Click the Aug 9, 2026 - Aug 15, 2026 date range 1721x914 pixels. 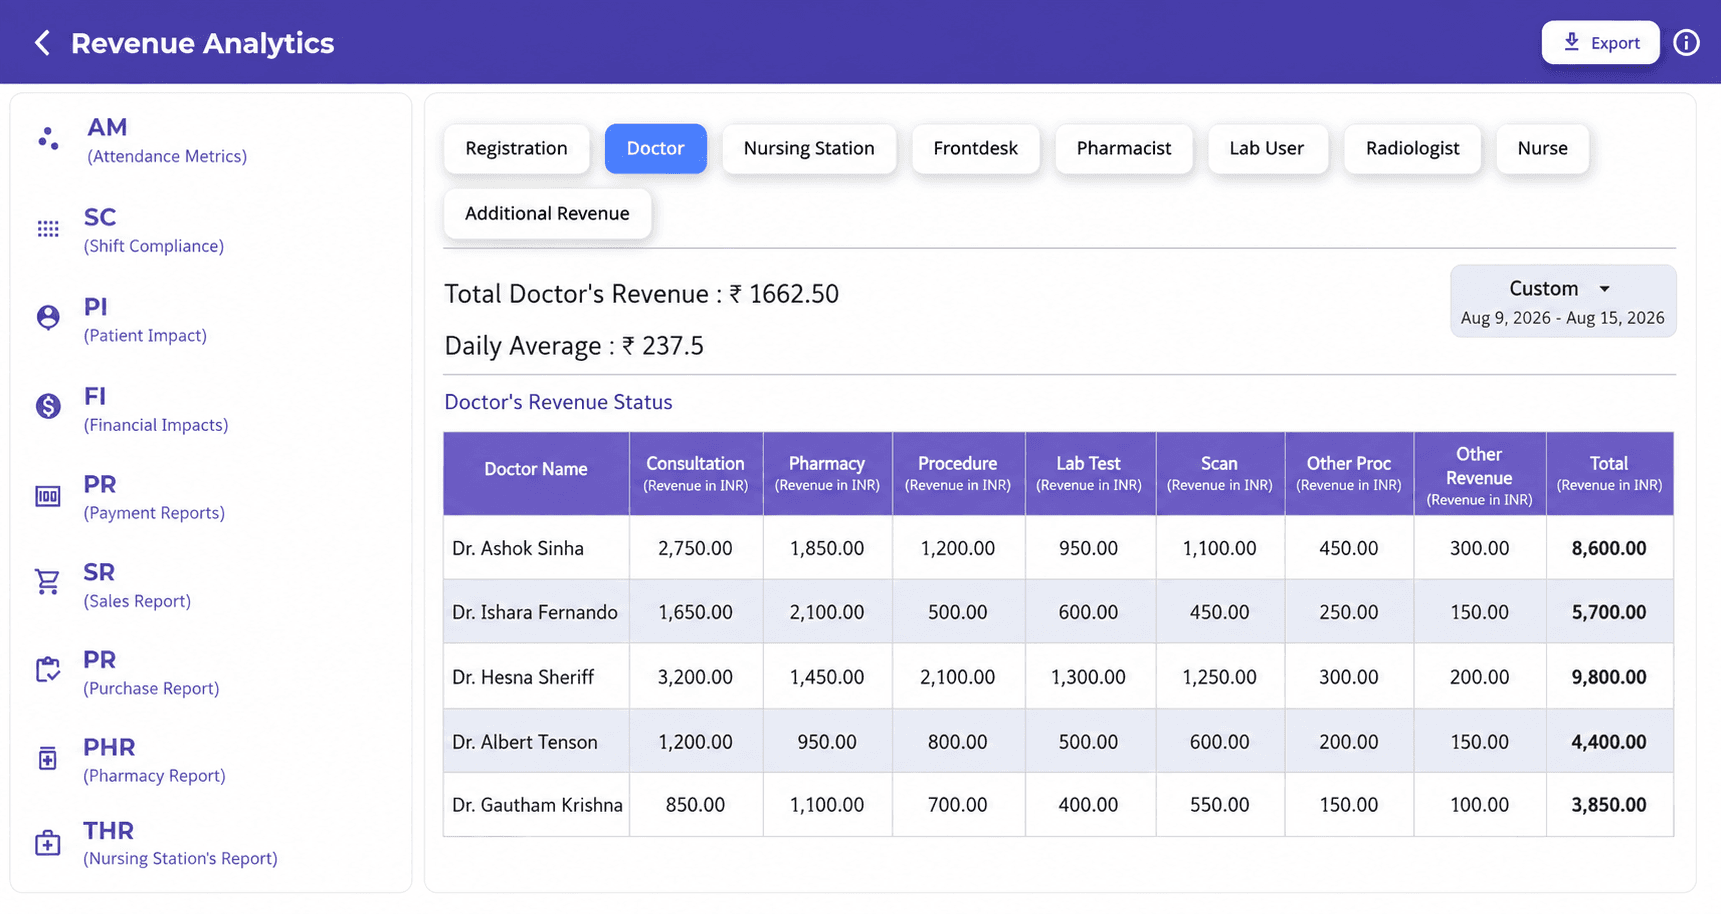(x=1563, y=318)
